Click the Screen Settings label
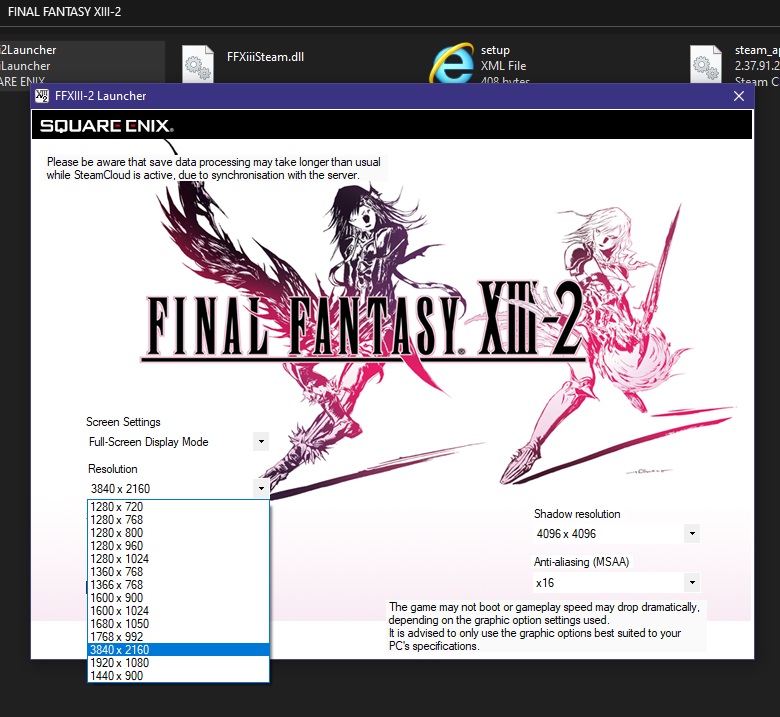This screenshot has height=717, width=780. pyautogui.click(x=123, y=422)
